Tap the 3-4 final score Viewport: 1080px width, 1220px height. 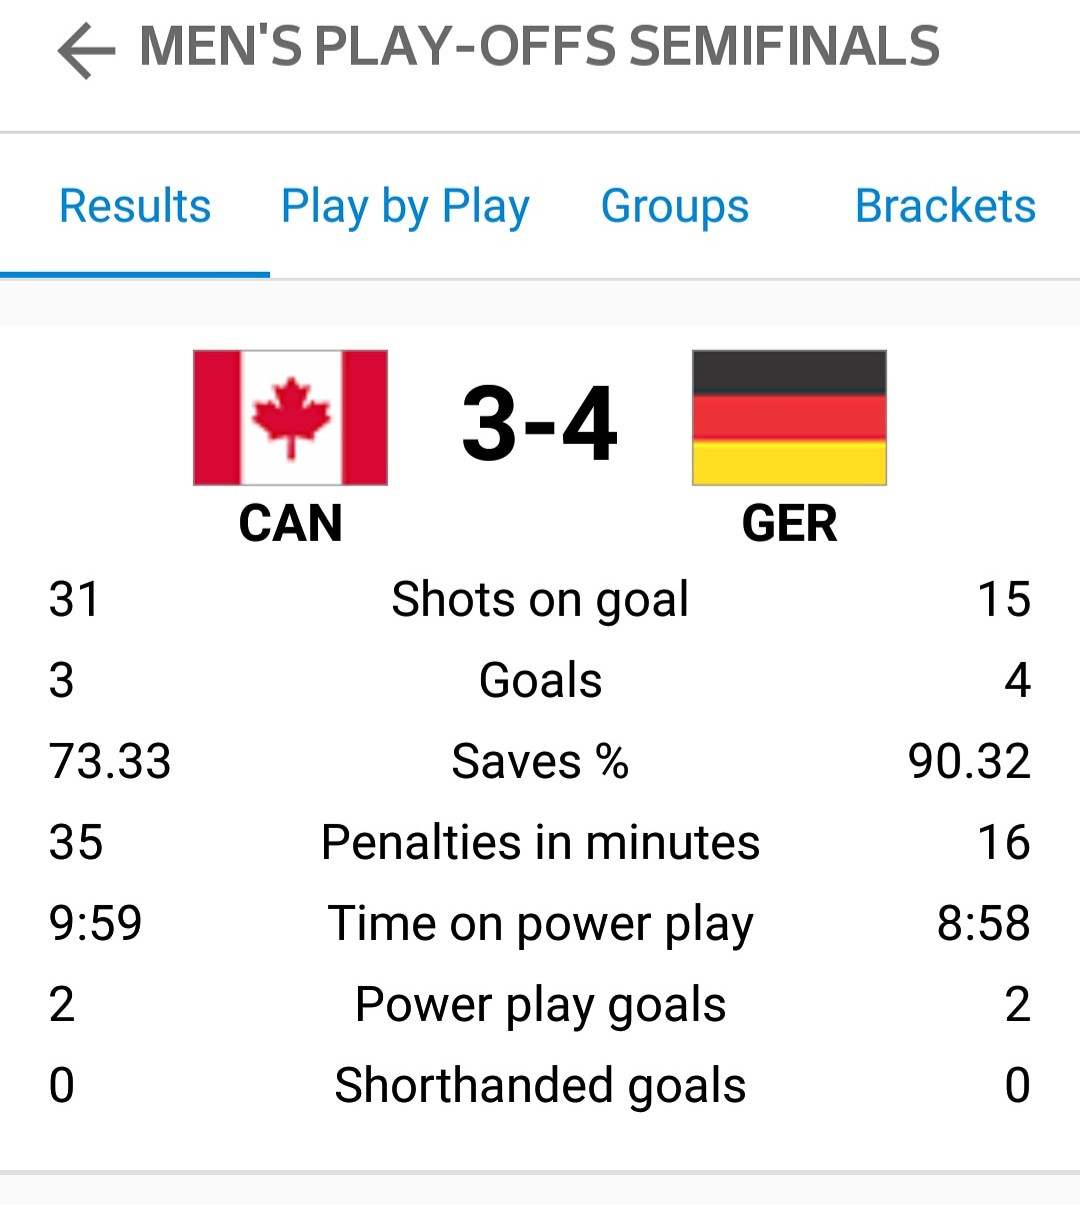point(540,425)
